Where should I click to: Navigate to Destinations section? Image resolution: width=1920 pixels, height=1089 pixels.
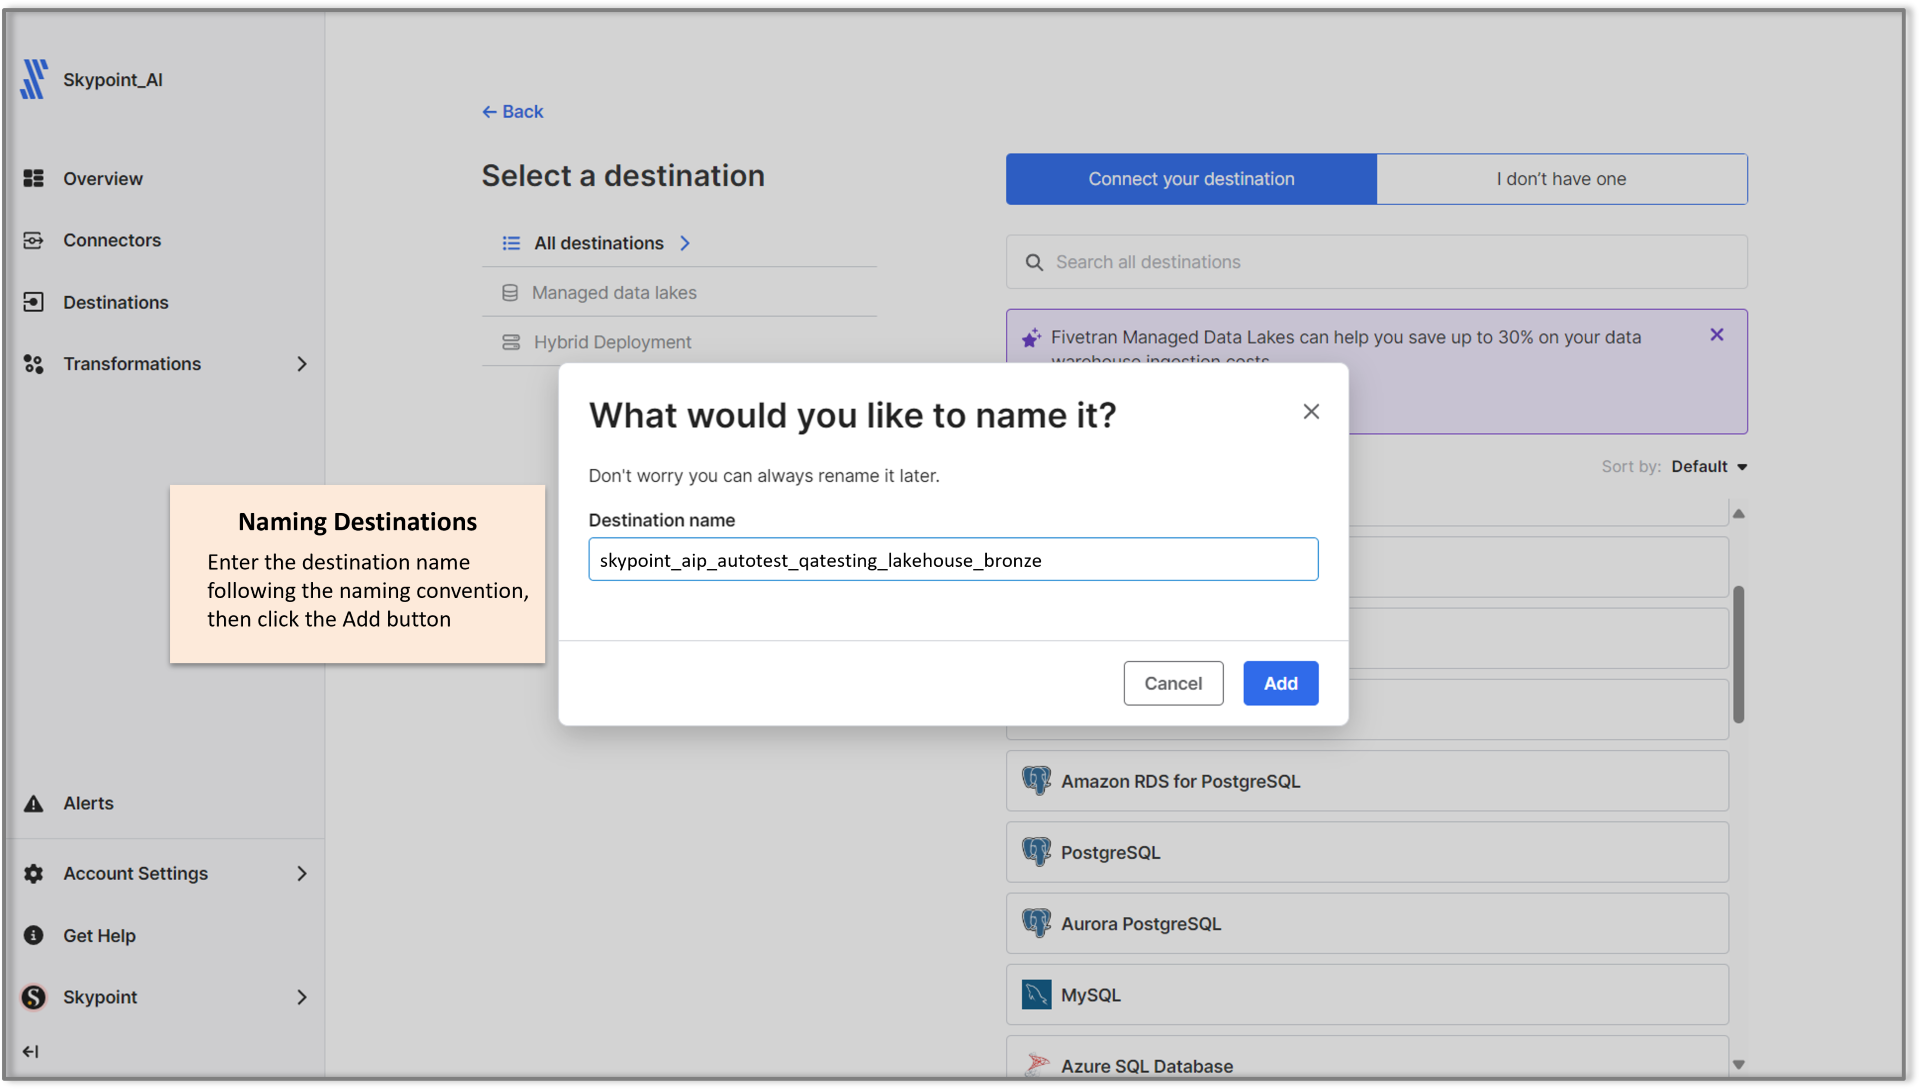tap(116, 301)
